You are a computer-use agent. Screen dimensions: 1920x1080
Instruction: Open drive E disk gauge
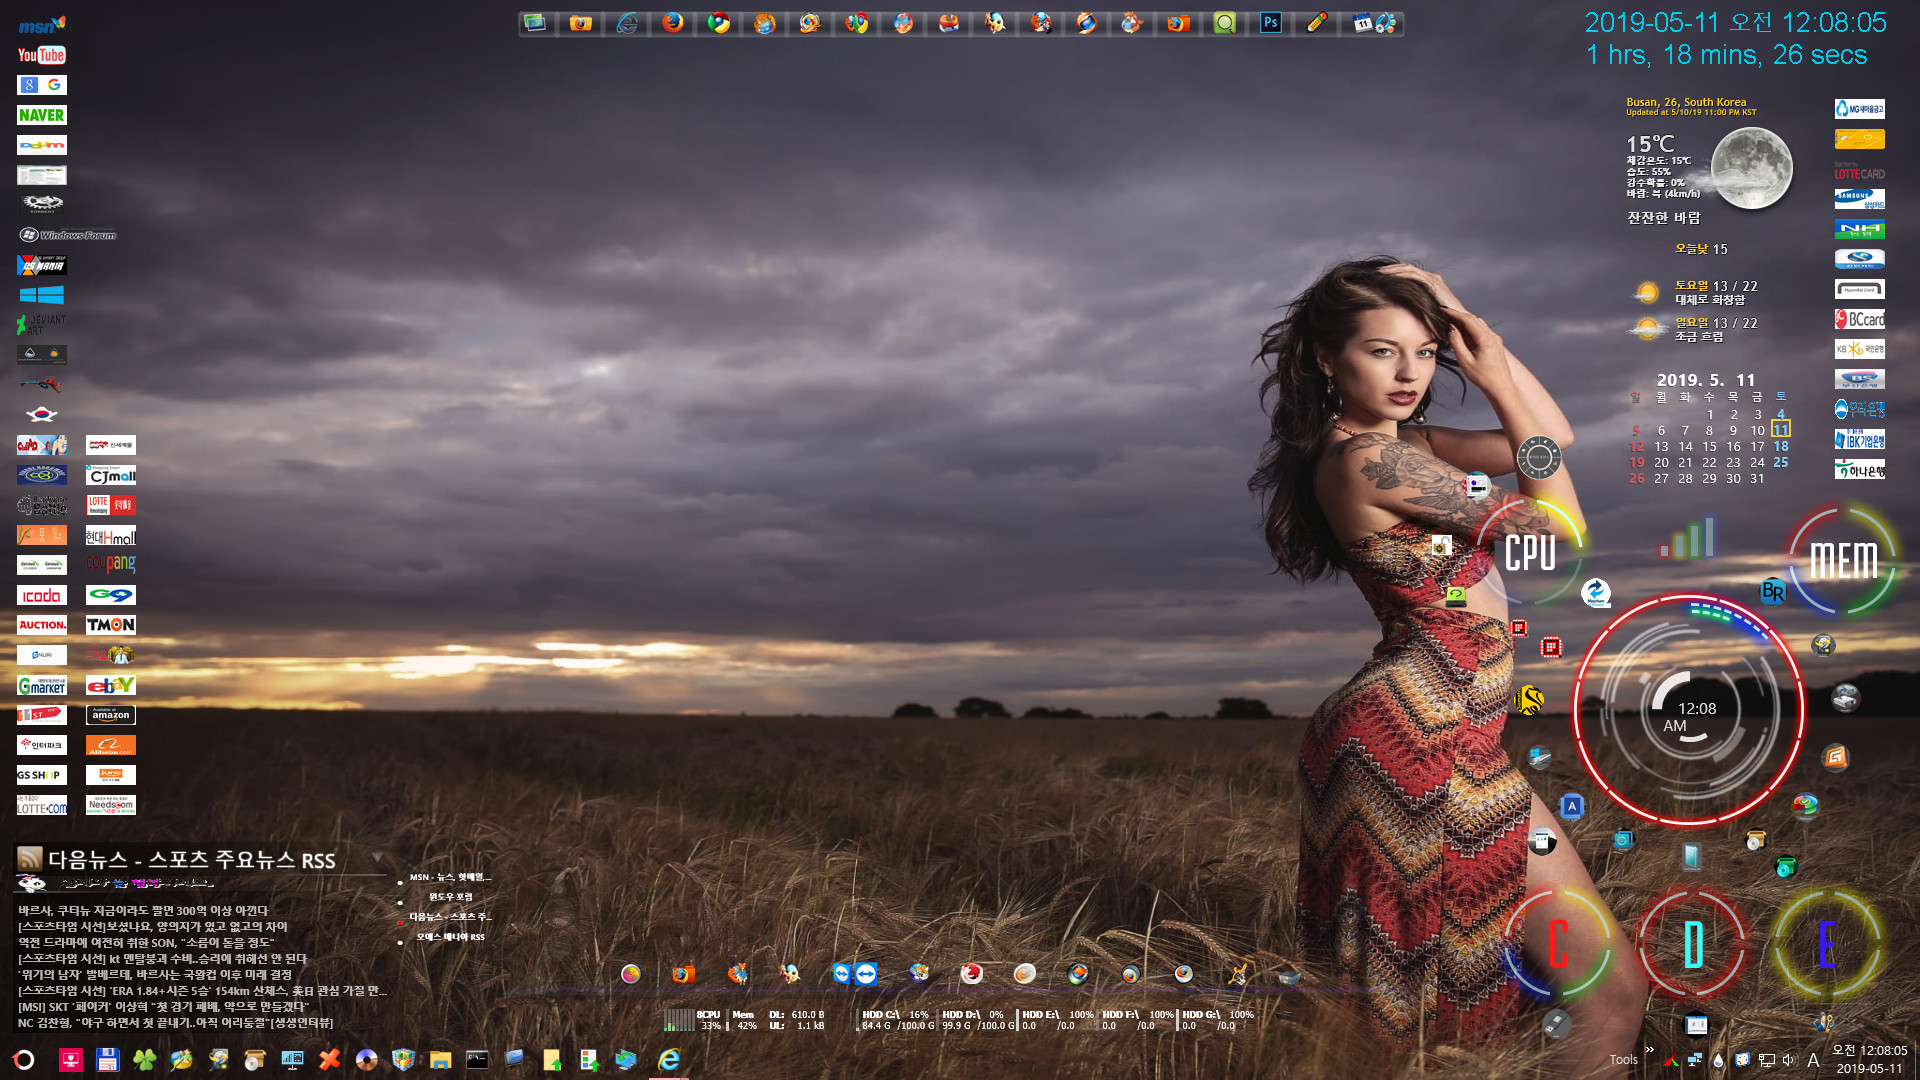tap(1827, 944)
